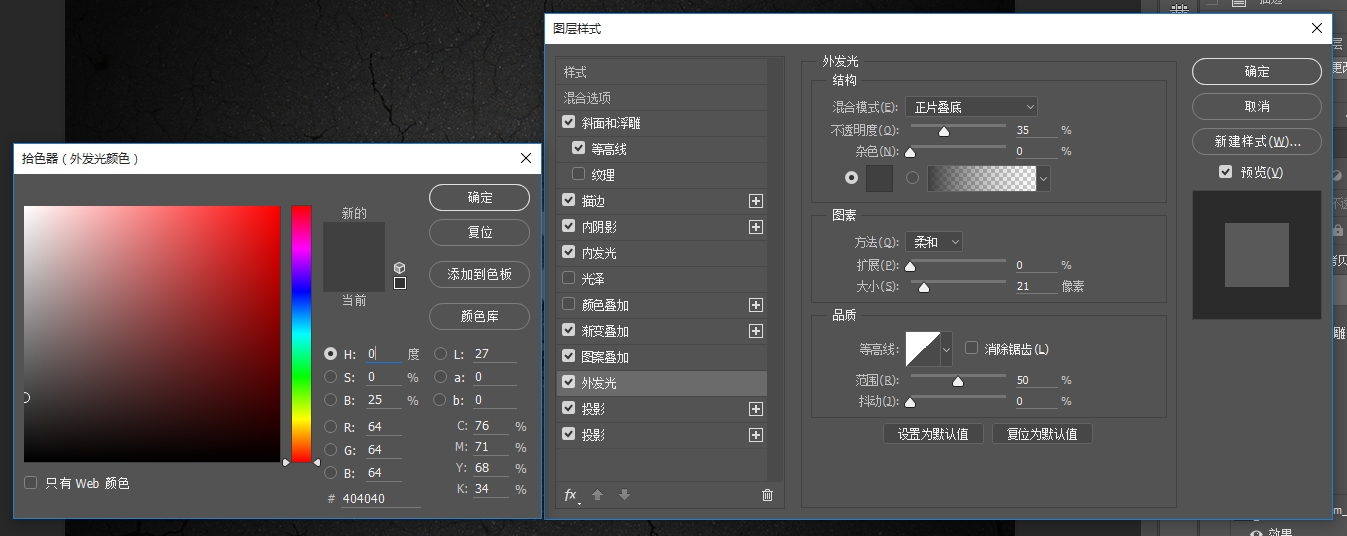Click 添加到色板 button
The width and height of the screenshot is (1347, 536).
480,274
